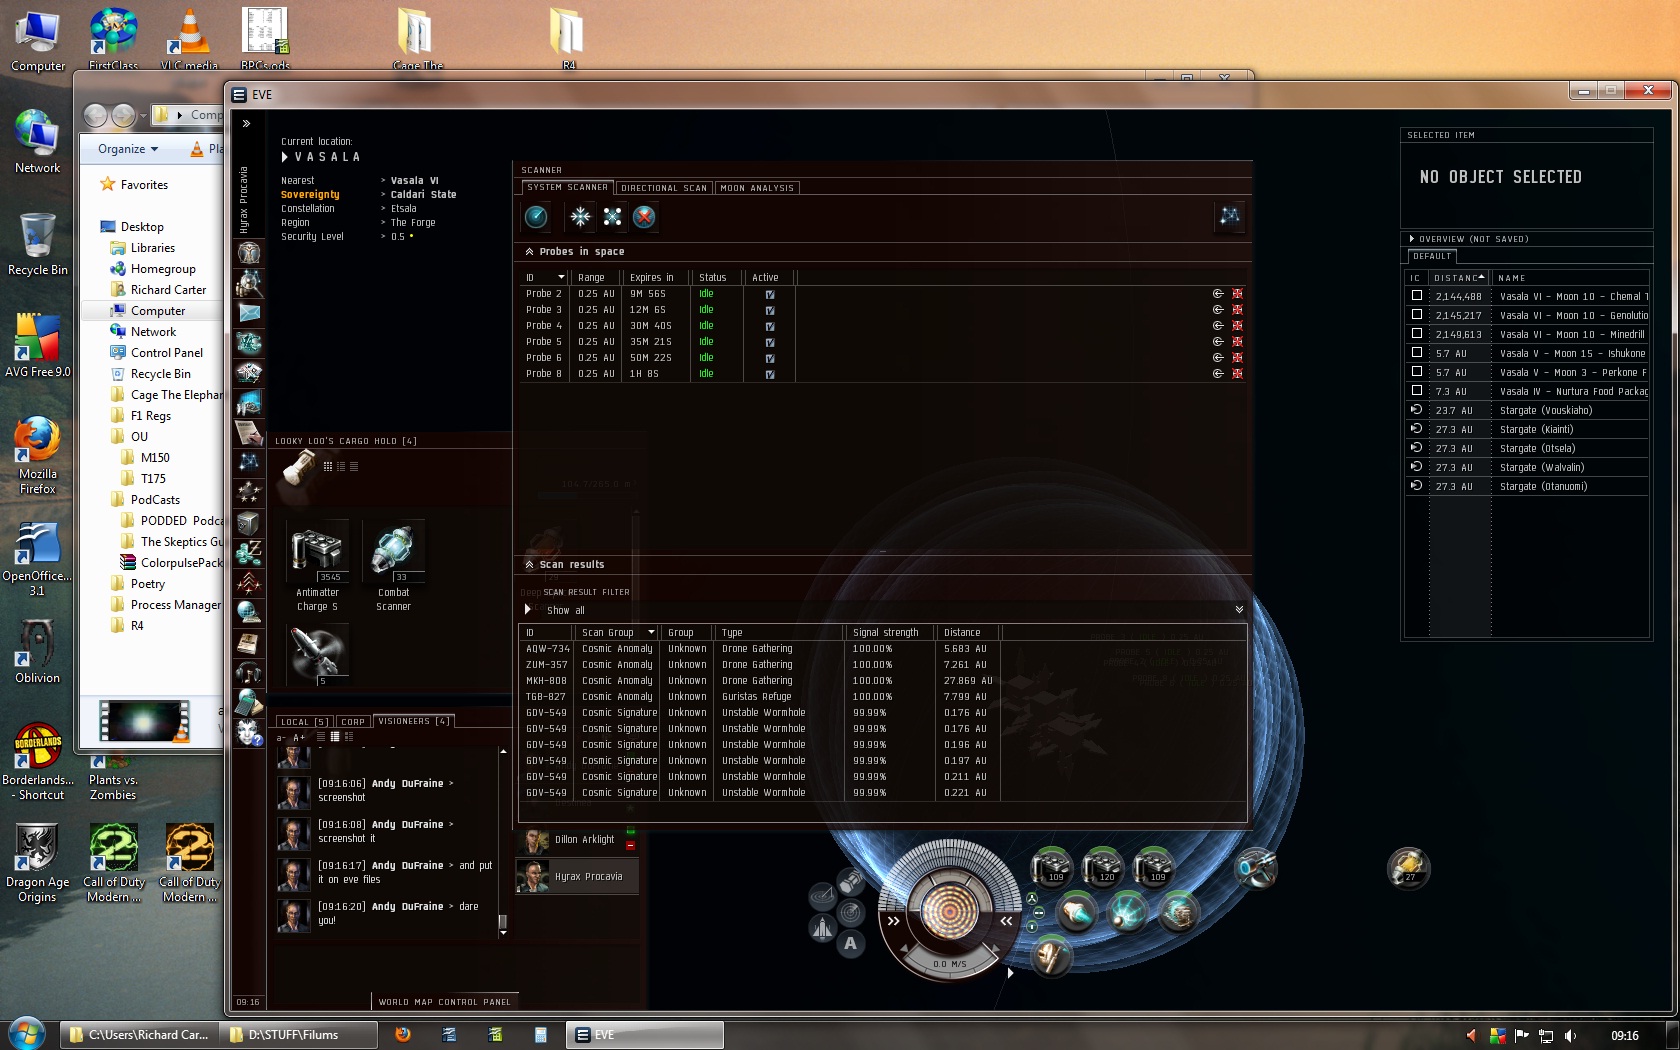Toggle Active checkbox for Probe 4
Screen dimensions: 1680x1050
tap(770, 327)
